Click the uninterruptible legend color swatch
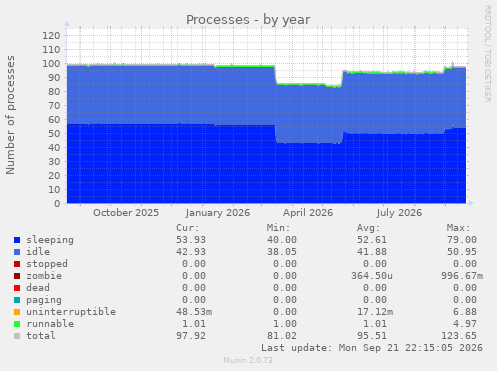Image resolution: width=497 pixels, height=371 pixels. 17,312
